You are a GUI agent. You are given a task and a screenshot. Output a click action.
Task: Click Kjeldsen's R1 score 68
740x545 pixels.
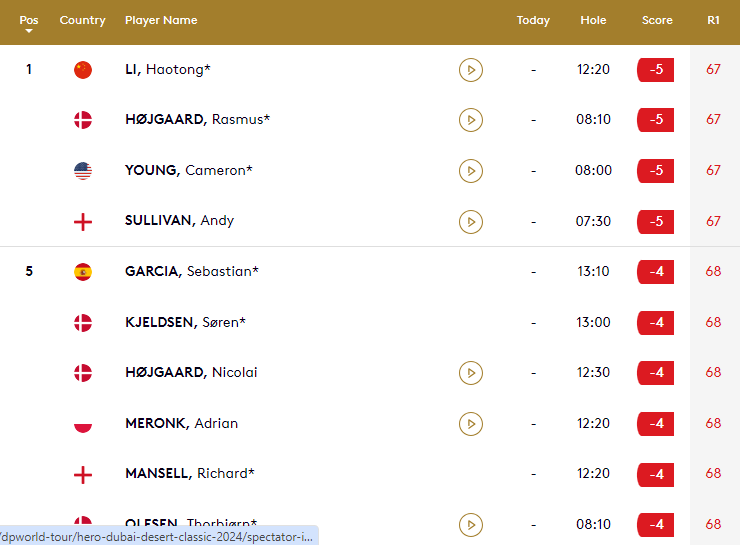[713, 323]
